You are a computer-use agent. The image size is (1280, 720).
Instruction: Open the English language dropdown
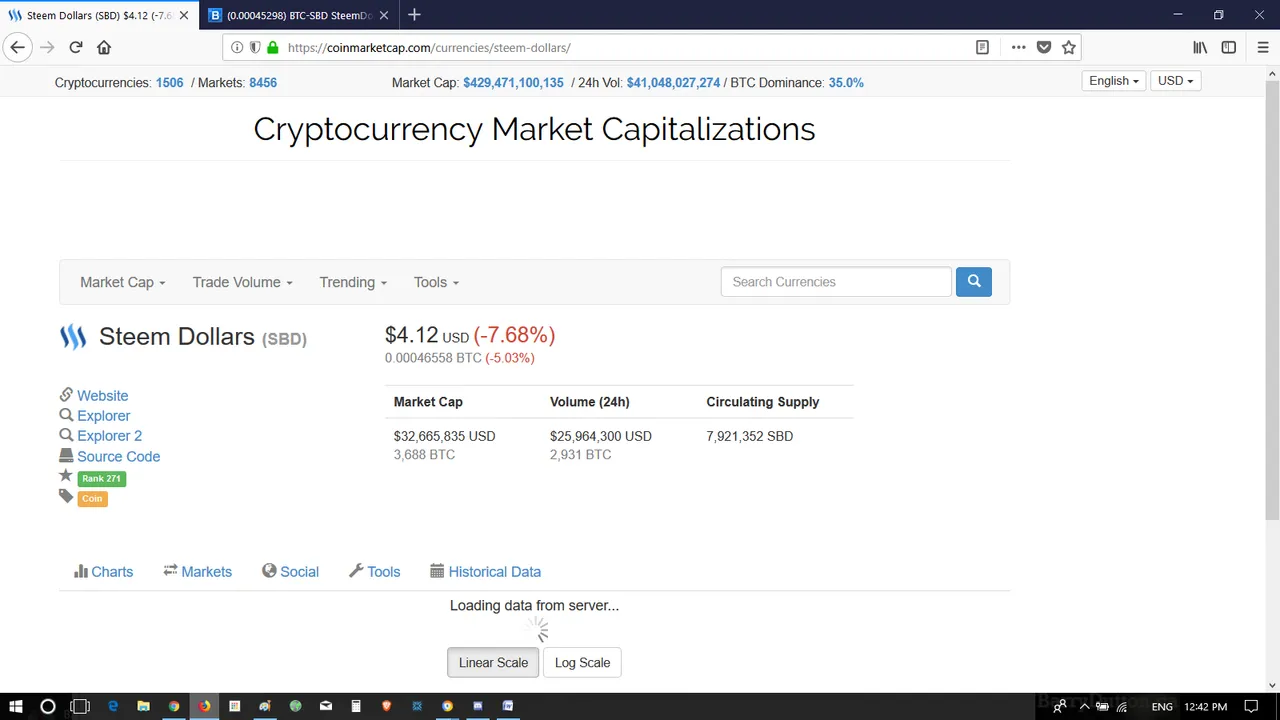click(1114, 81)
